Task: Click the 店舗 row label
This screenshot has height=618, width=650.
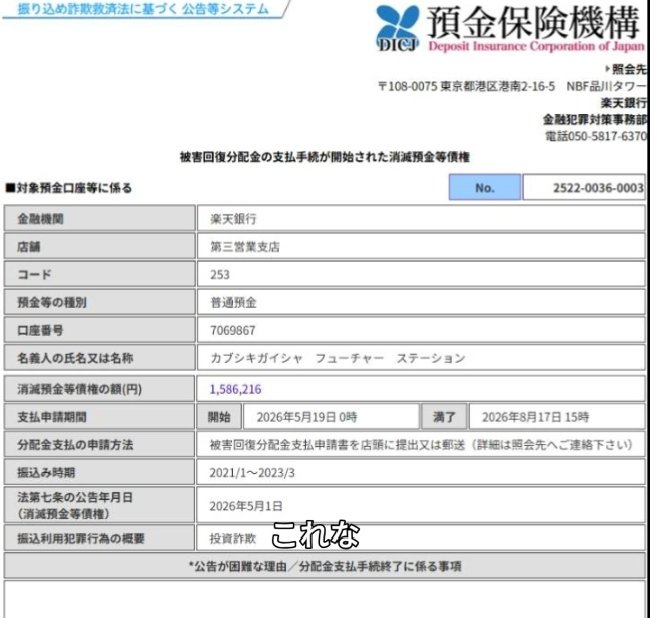Action: click(99, 246)
